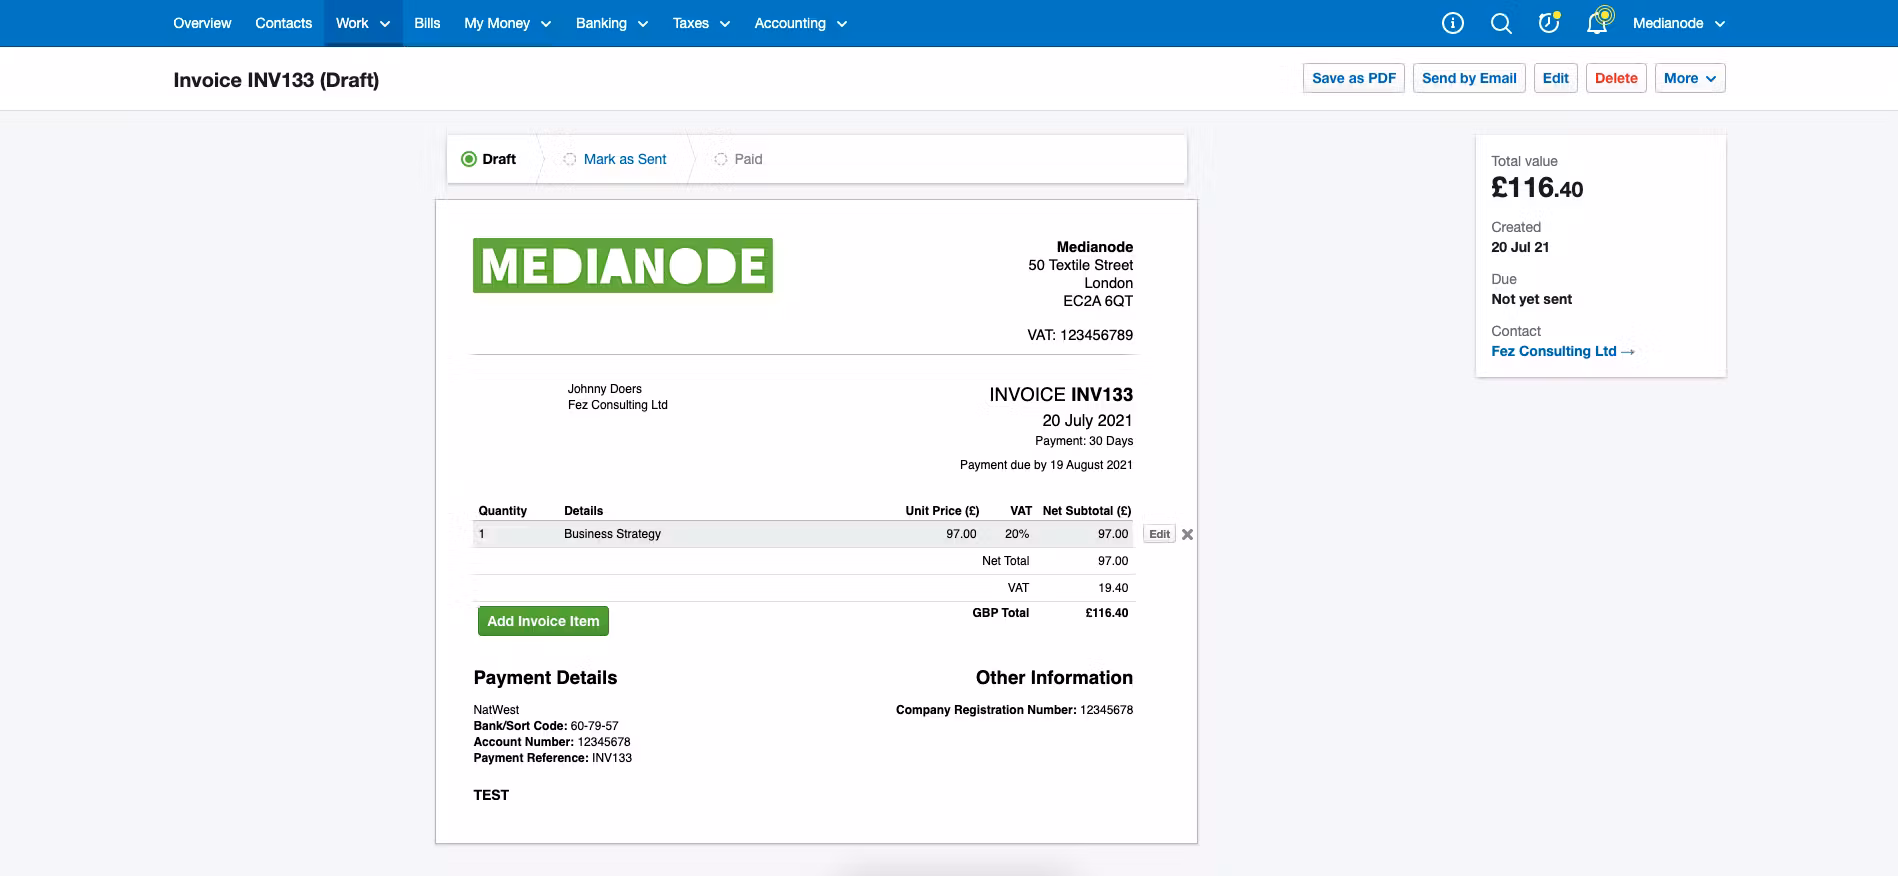
Task: Edit the Business Strategy line item
Action: click(x=1159, y=534)
